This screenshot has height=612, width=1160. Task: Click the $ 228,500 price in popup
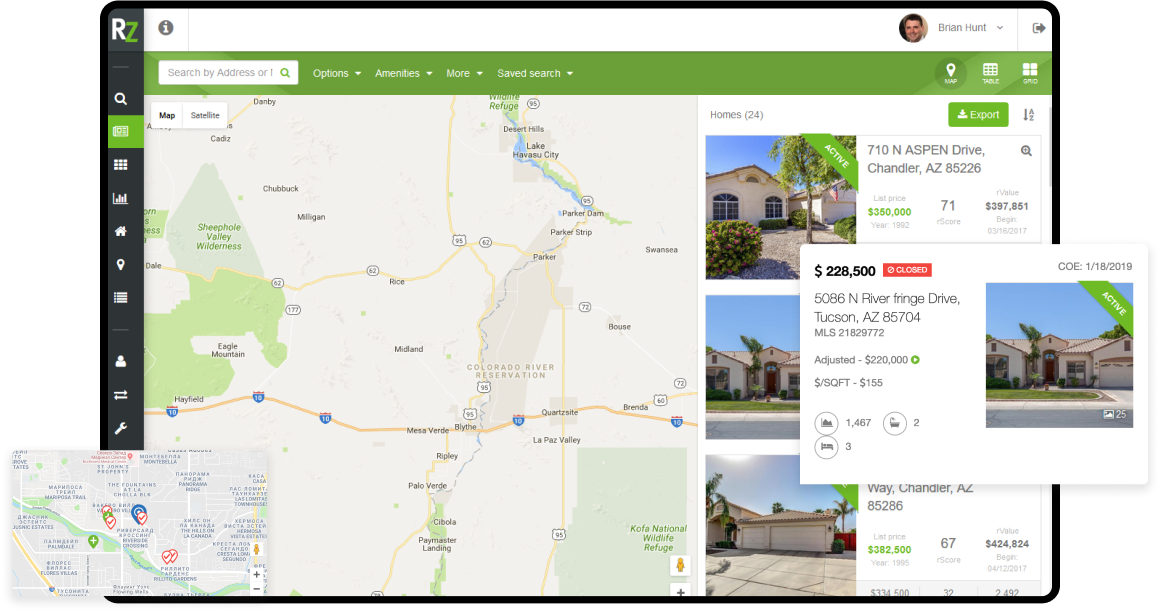pyautogui.click(x=844, y=271)
